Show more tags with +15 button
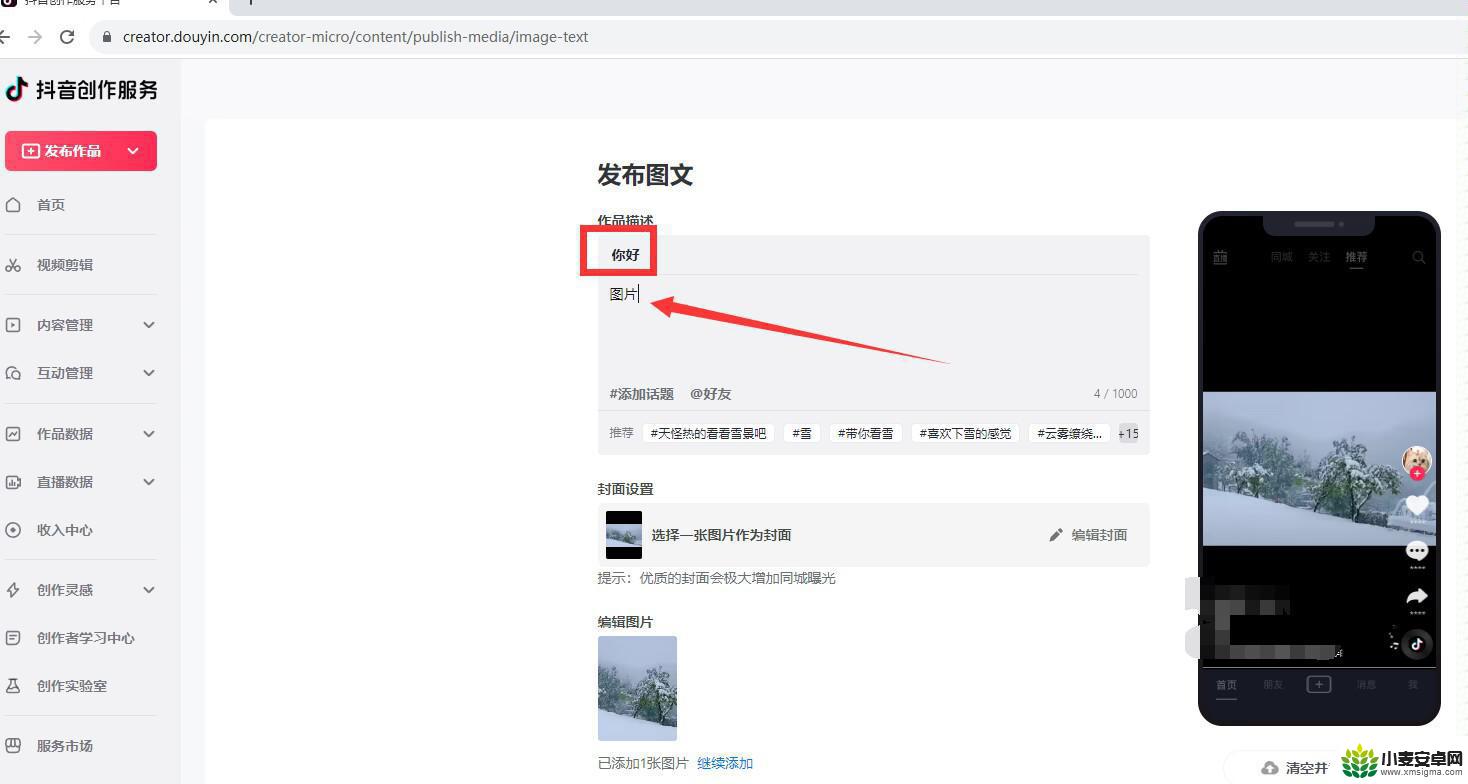Viewport: 1468px width, 784px height. point(1128,434)
